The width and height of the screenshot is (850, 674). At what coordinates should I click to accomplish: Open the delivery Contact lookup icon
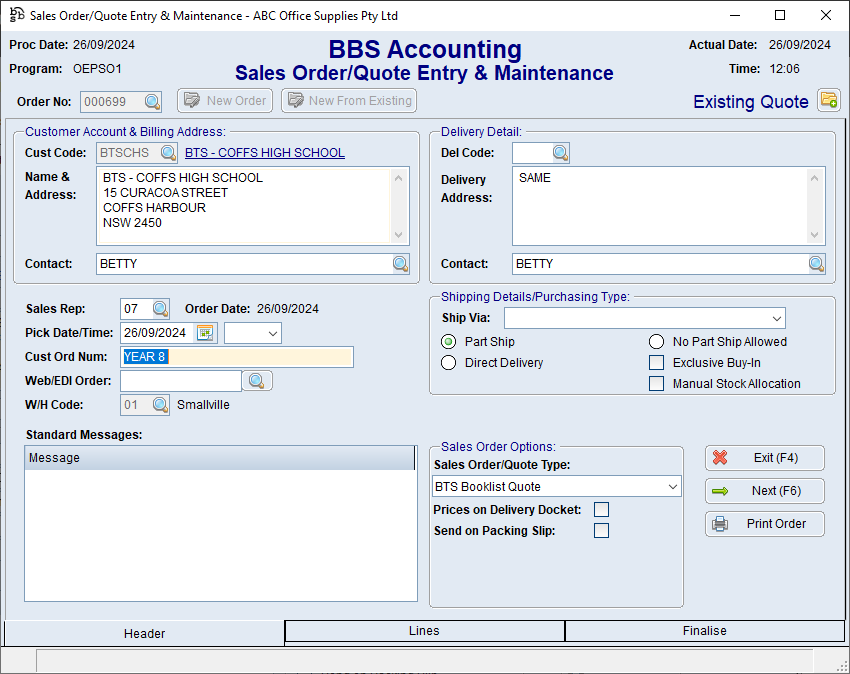[x=817, y=264]
